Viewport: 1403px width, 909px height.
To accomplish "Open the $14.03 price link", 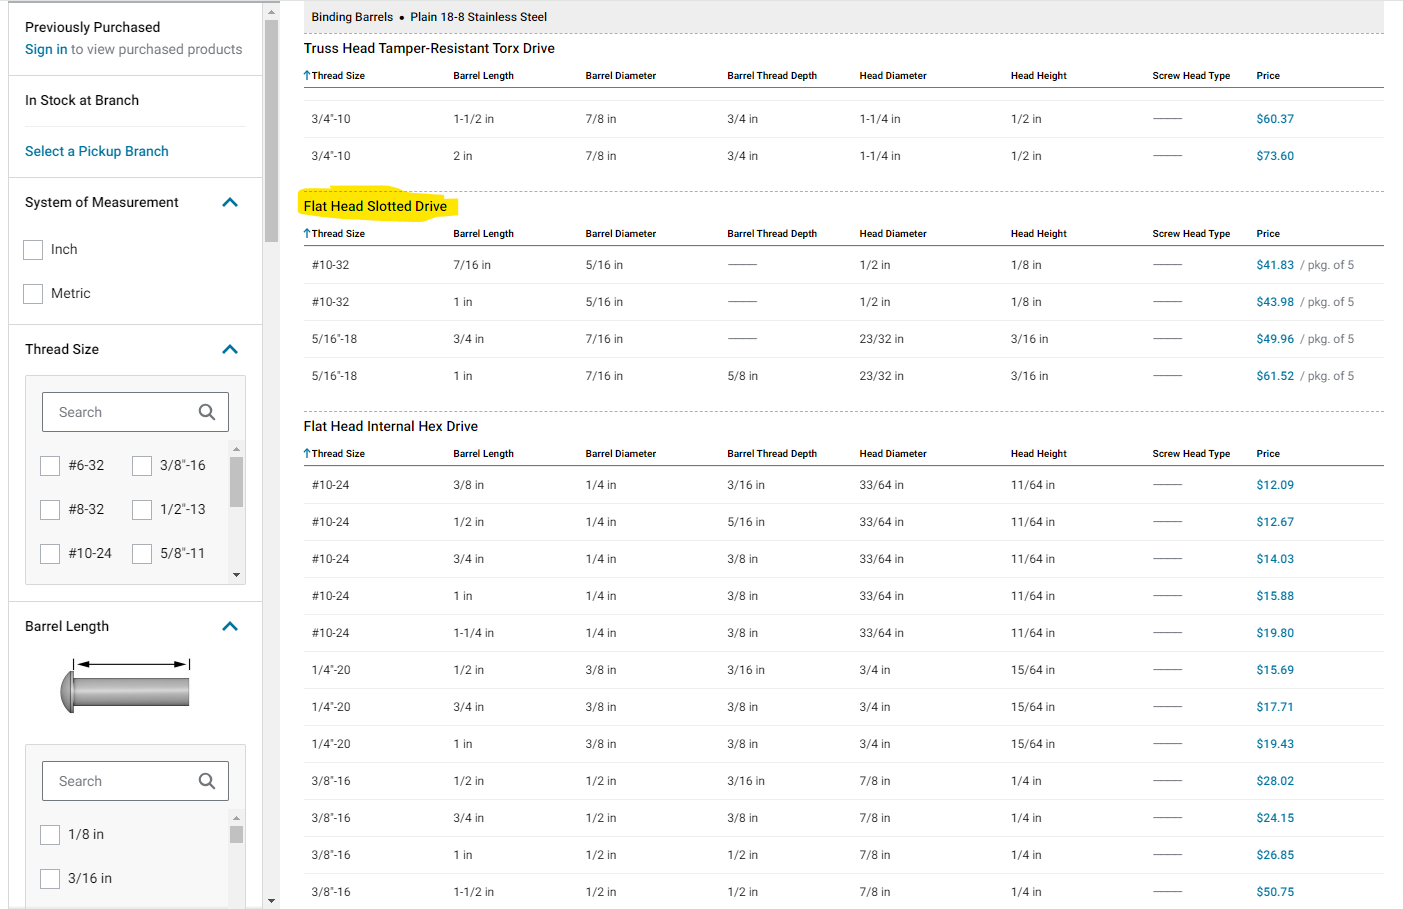I will pos(1275,559).
